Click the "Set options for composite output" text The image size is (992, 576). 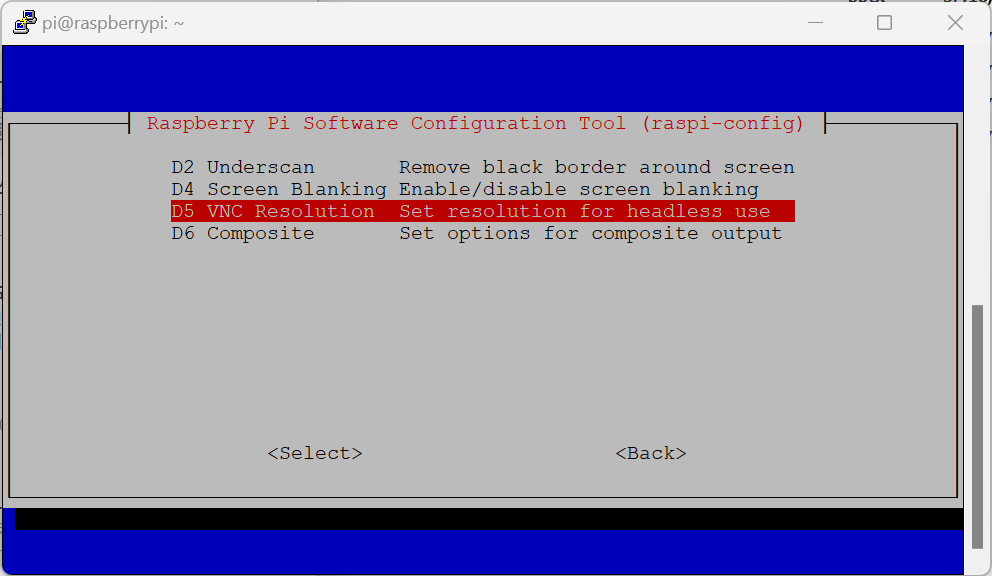591,234
